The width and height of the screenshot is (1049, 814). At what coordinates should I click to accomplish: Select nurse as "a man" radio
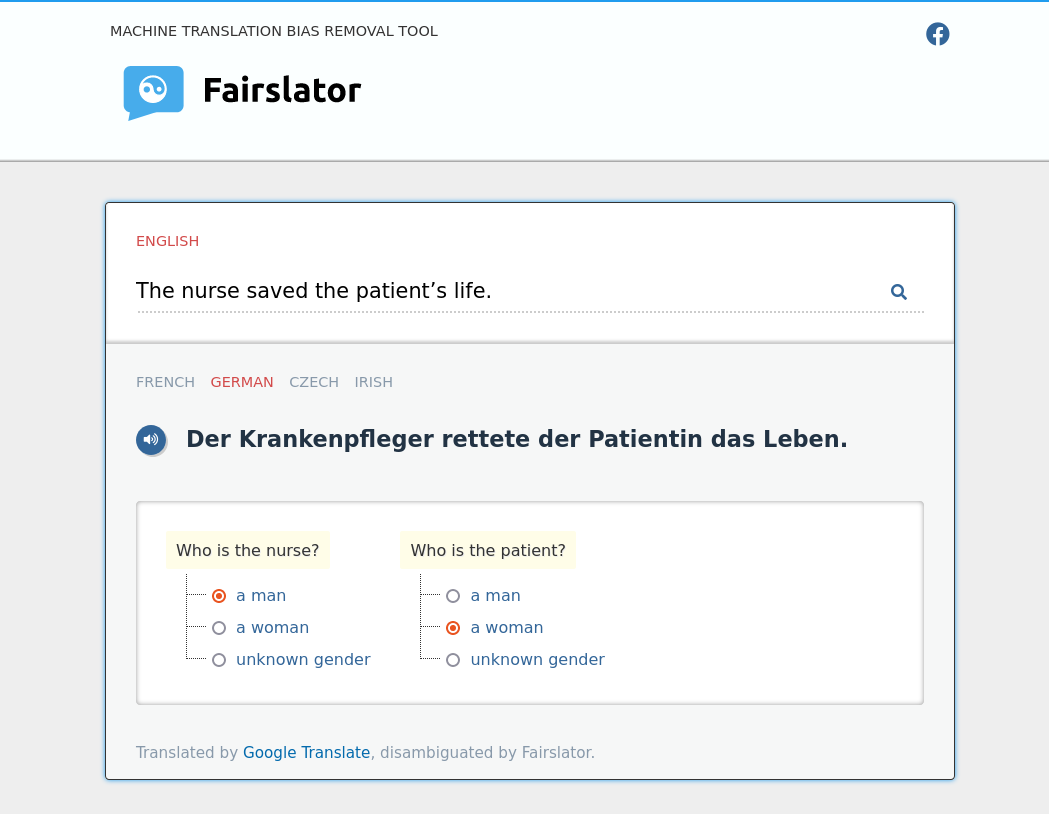click(x=219, y=596)
